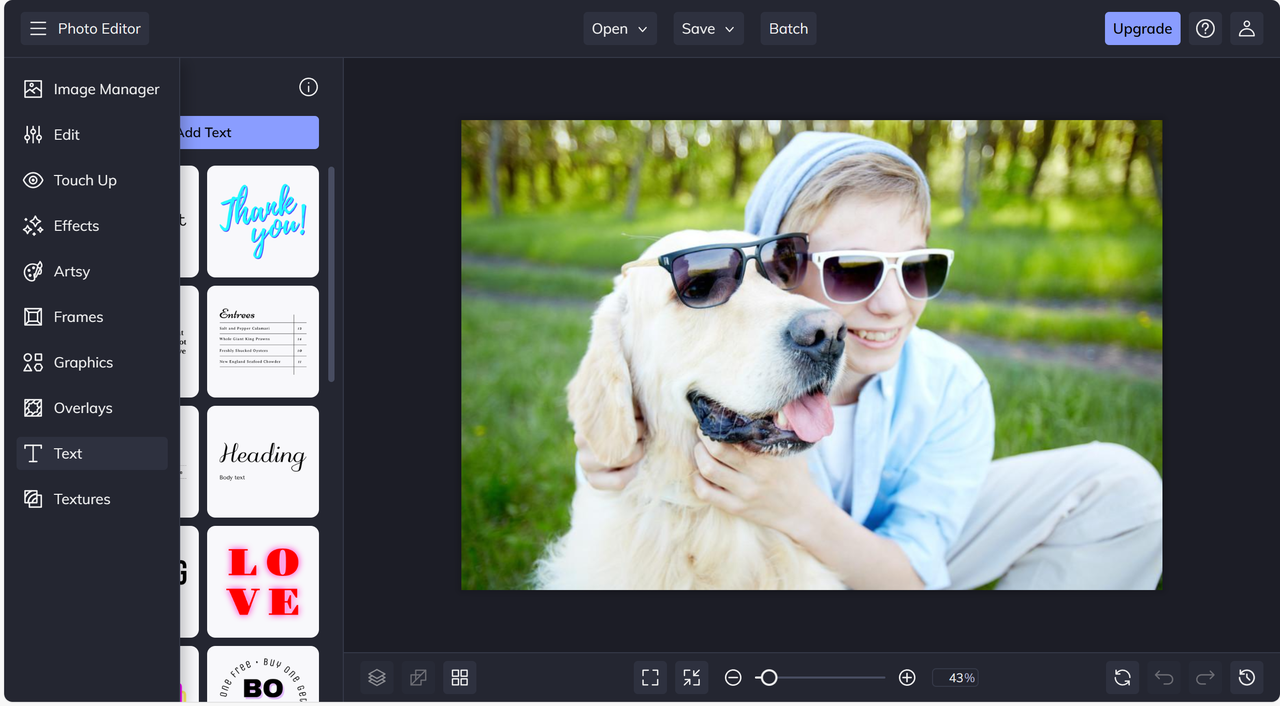Choose the red LOVE text template
The height and width of the screenshot is (706, 1280).
(263, 581)
